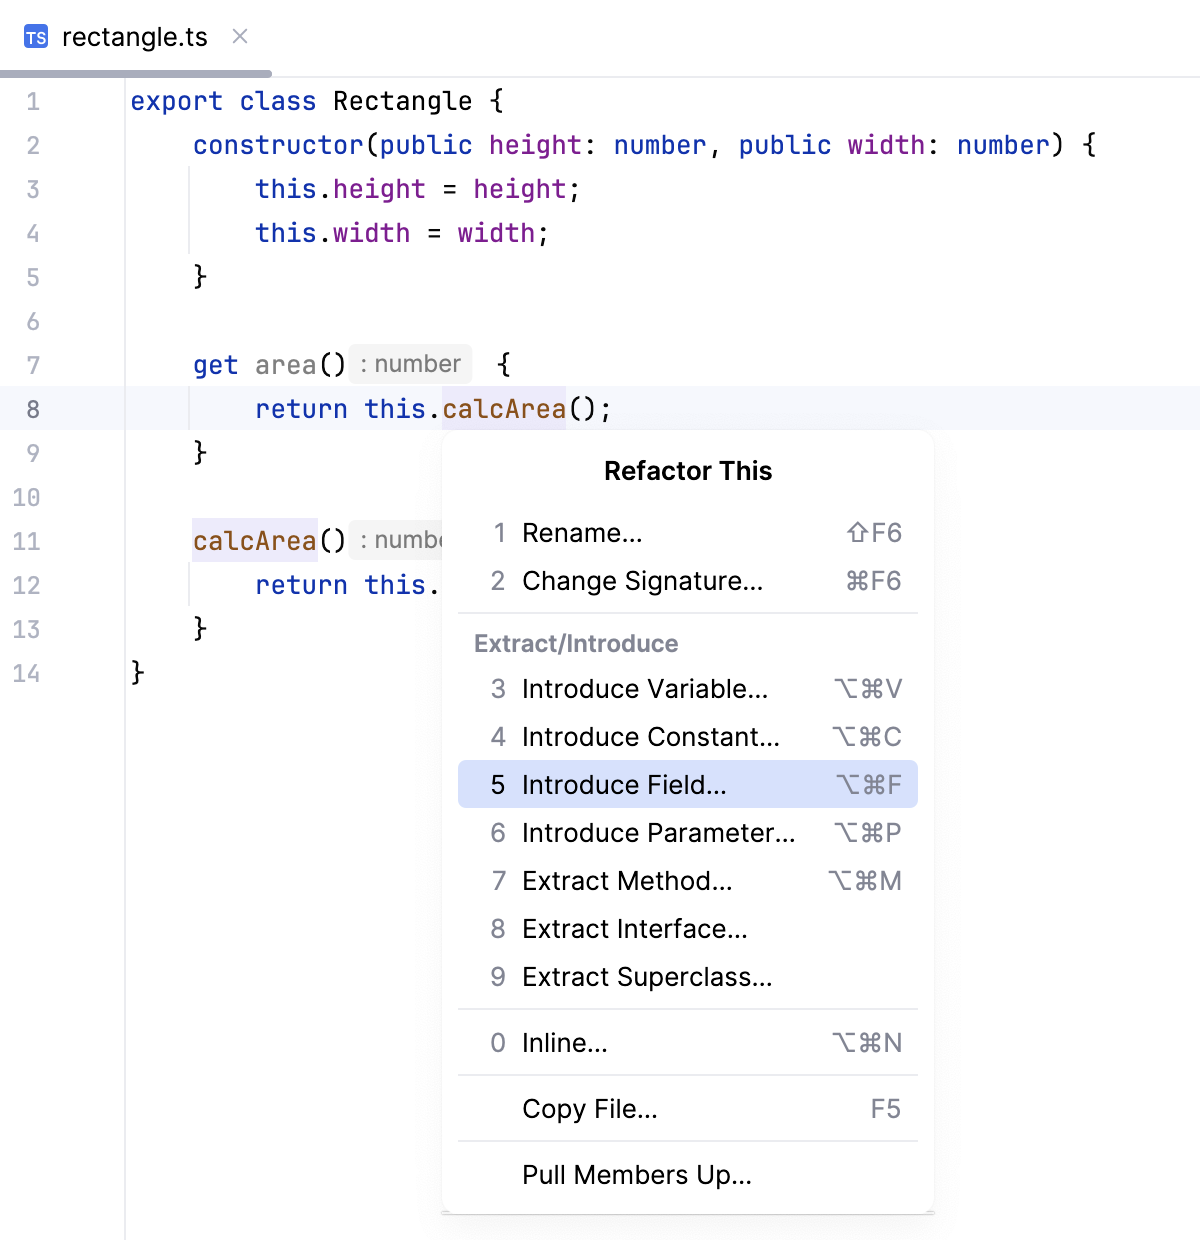Click the Inline refactoring entry
Viewport: 1200px width, 1240px height.
565,1043
